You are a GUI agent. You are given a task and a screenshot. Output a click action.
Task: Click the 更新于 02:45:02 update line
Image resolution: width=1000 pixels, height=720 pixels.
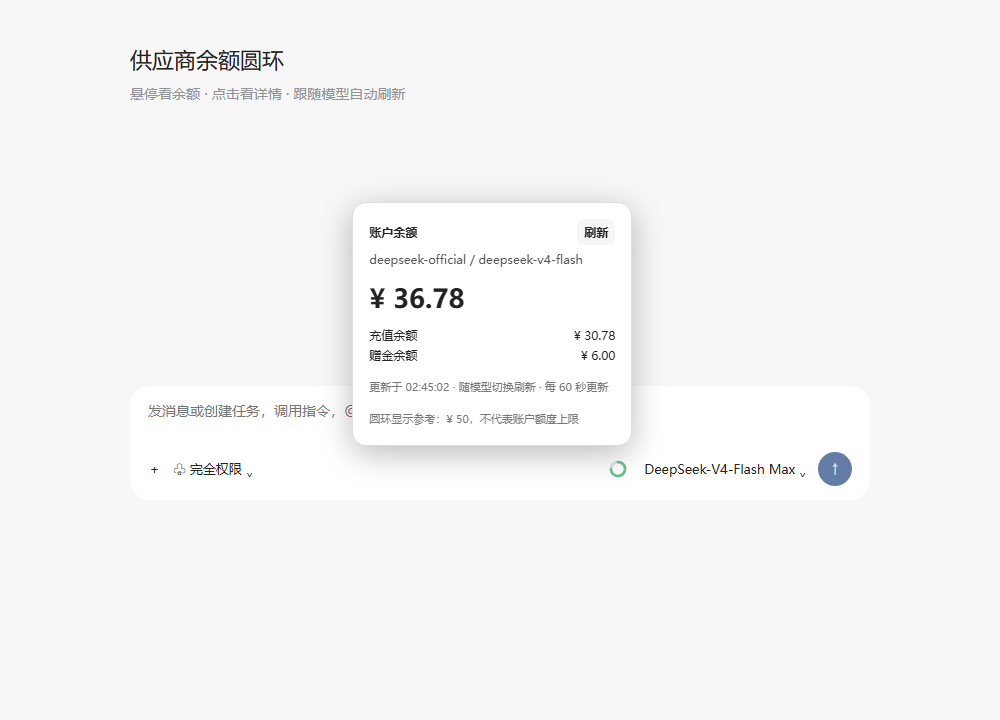tap(489, 387)
